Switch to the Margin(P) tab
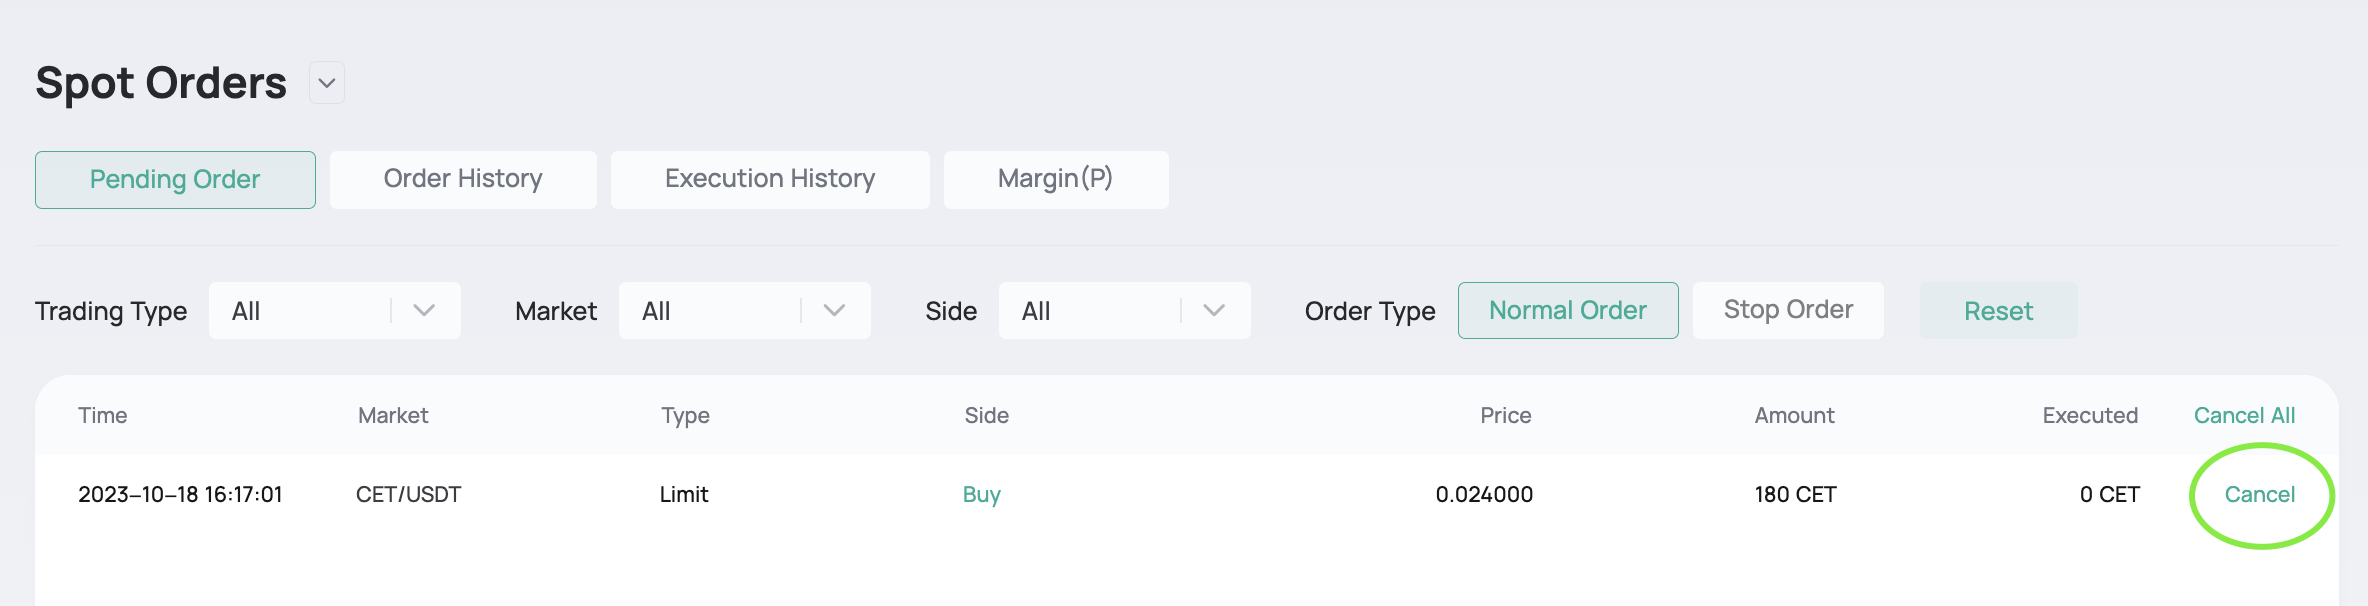Viewport: 2368px width, 606px height. [1056, 180]
